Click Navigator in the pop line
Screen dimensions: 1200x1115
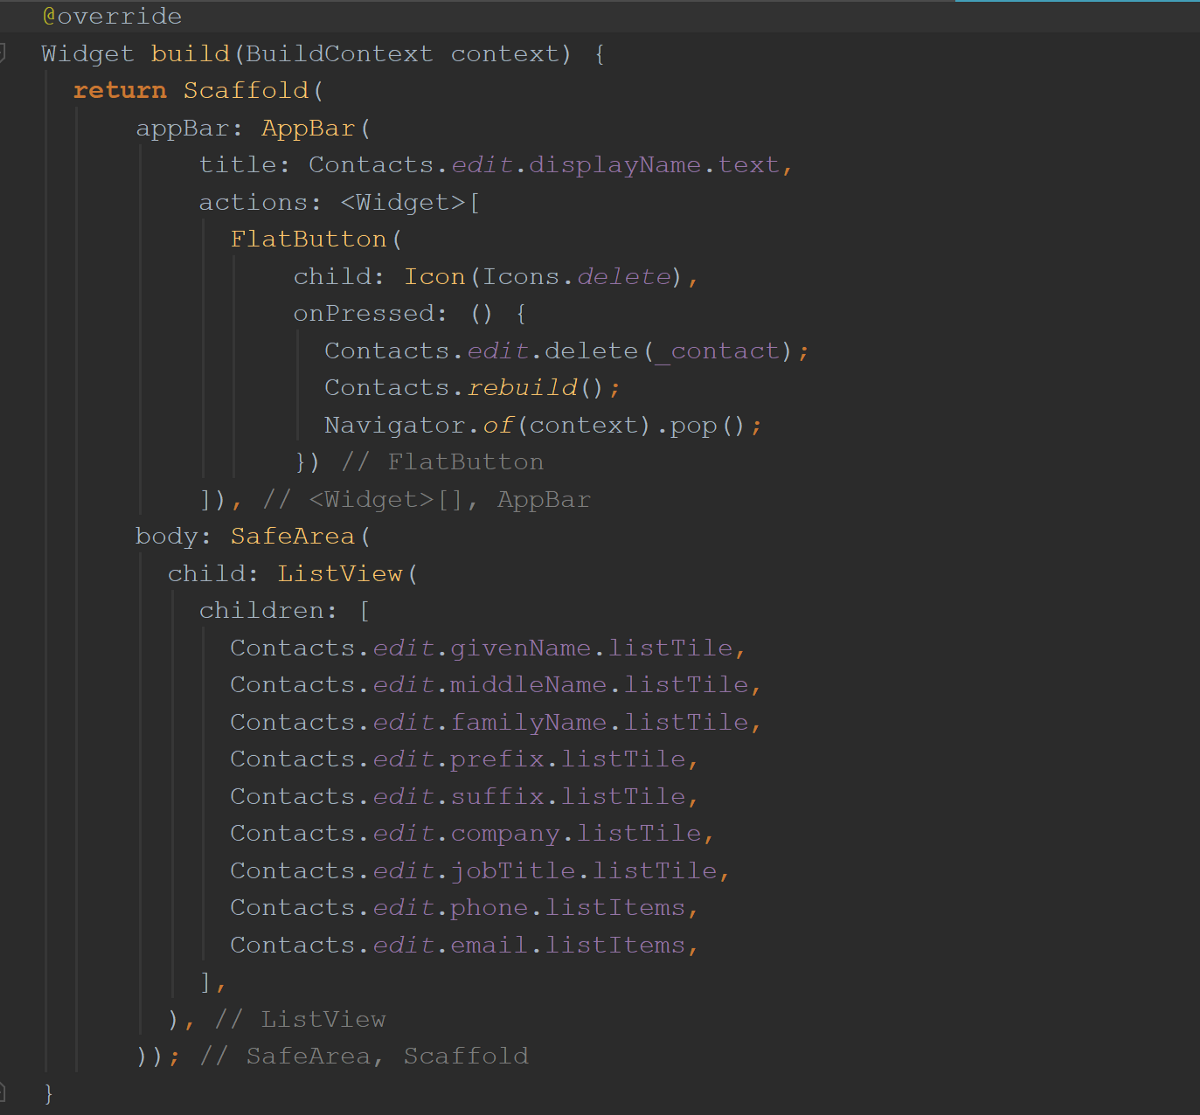pyautogui.click(x=395, y=425)
